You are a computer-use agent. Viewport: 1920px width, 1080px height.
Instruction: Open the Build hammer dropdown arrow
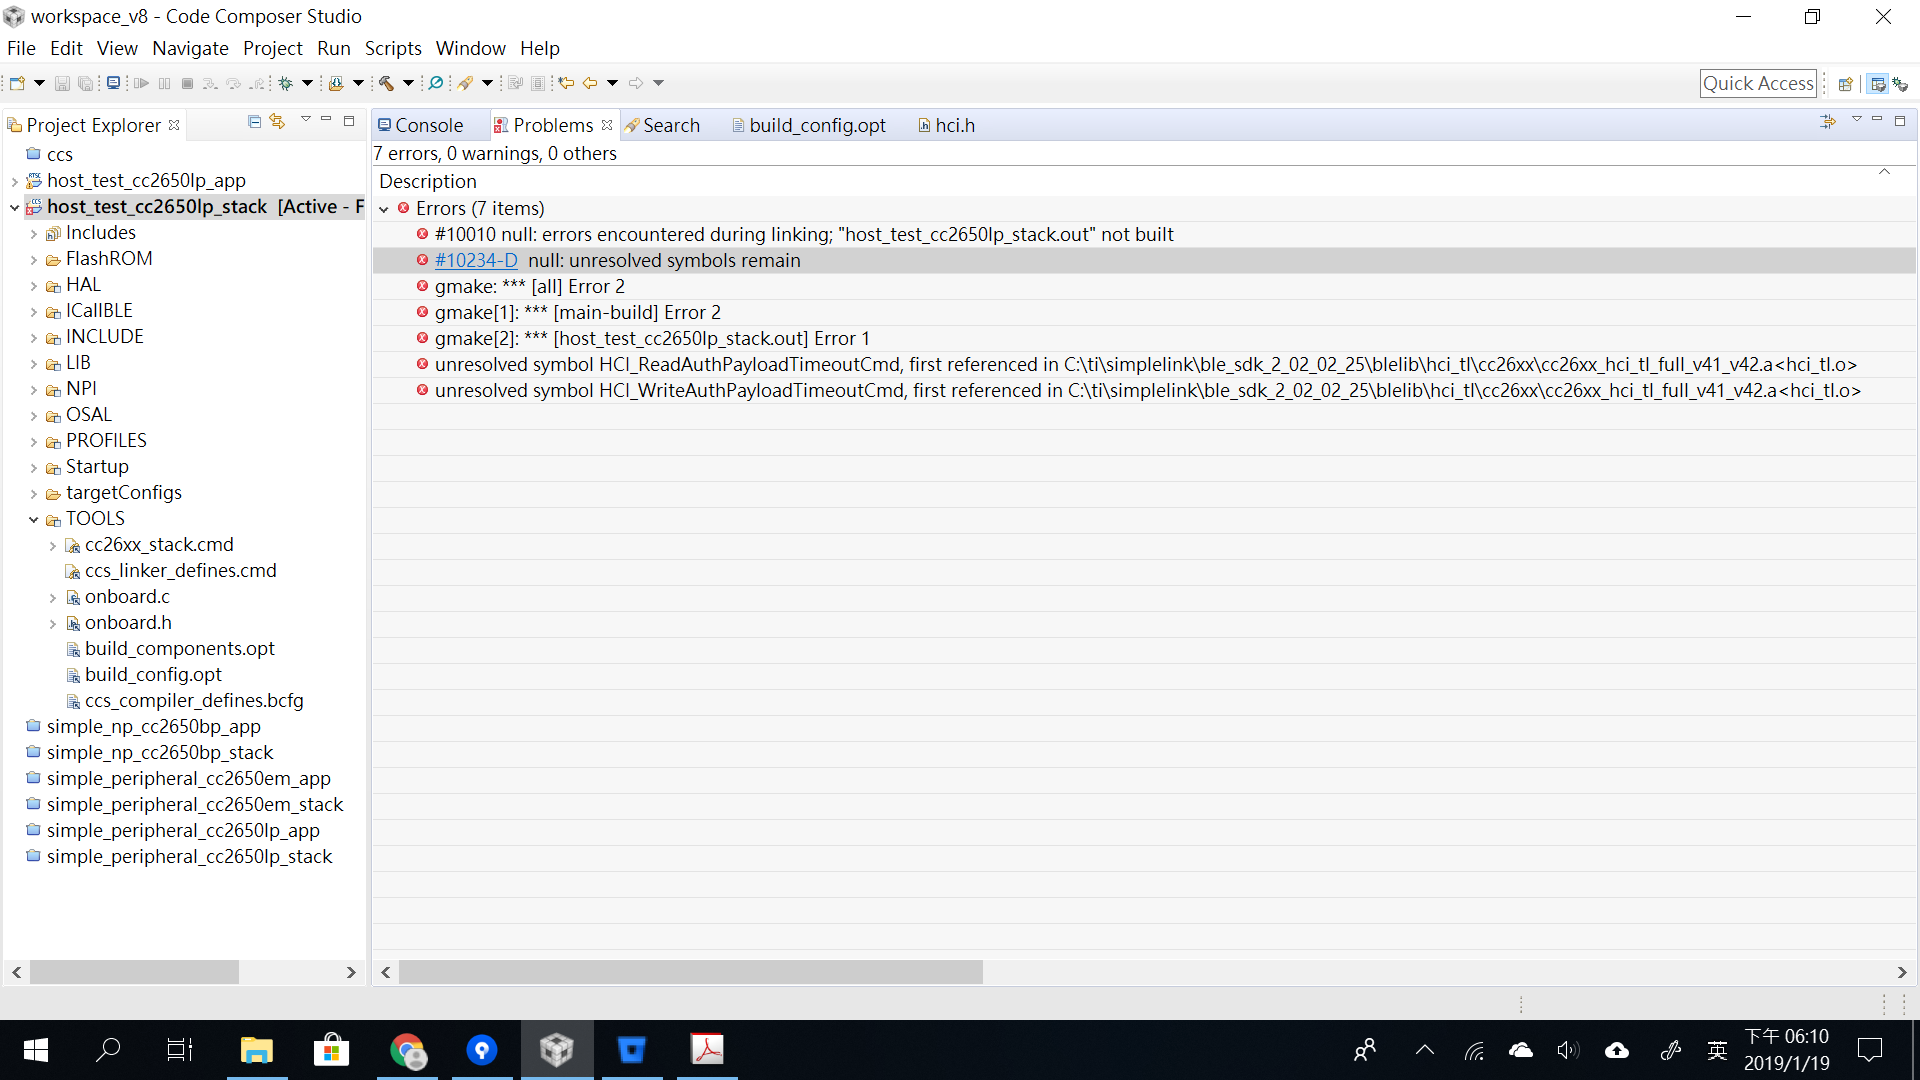pyautogui.click(x=408, y=83)
